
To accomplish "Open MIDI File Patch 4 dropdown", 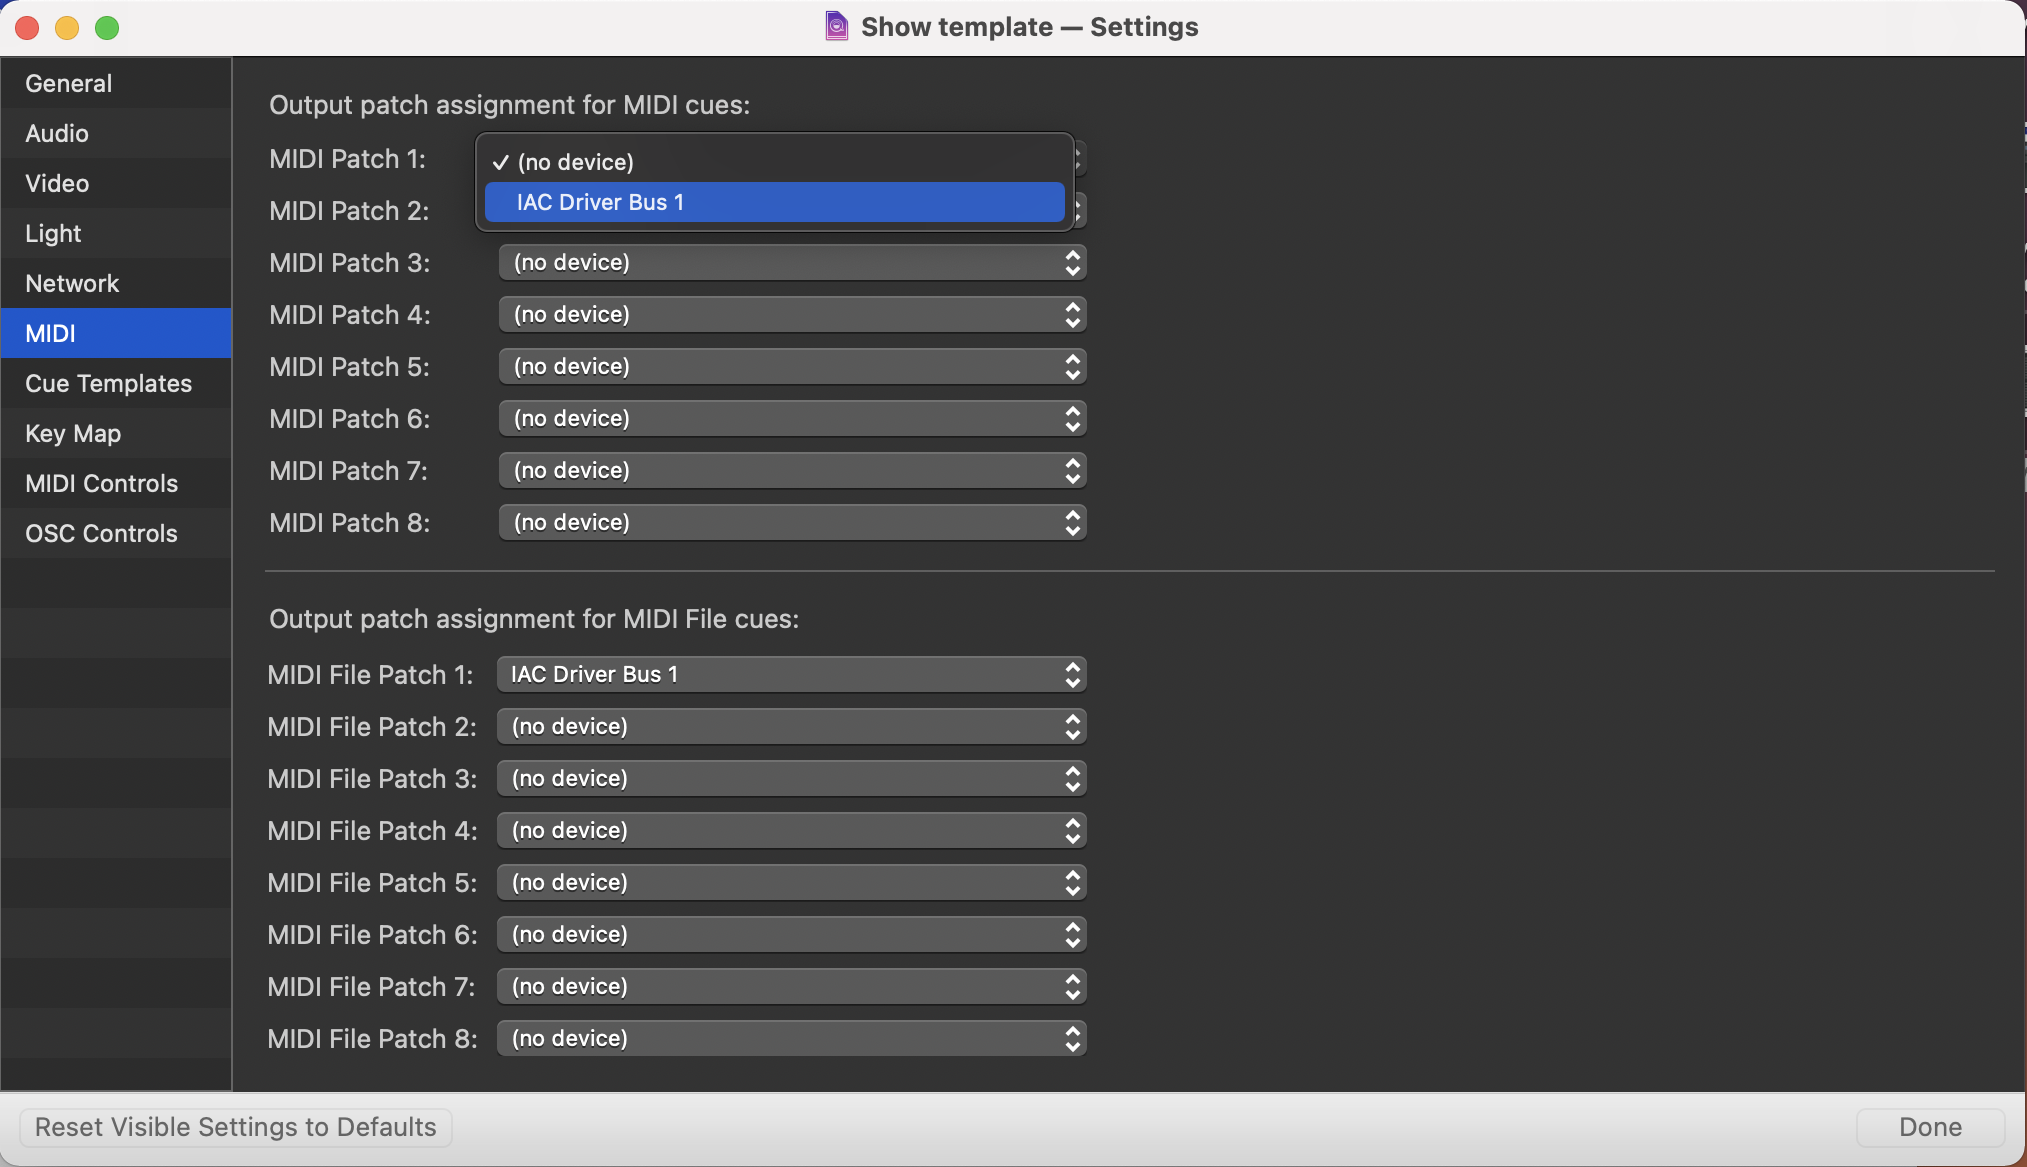I will point(791,831).
